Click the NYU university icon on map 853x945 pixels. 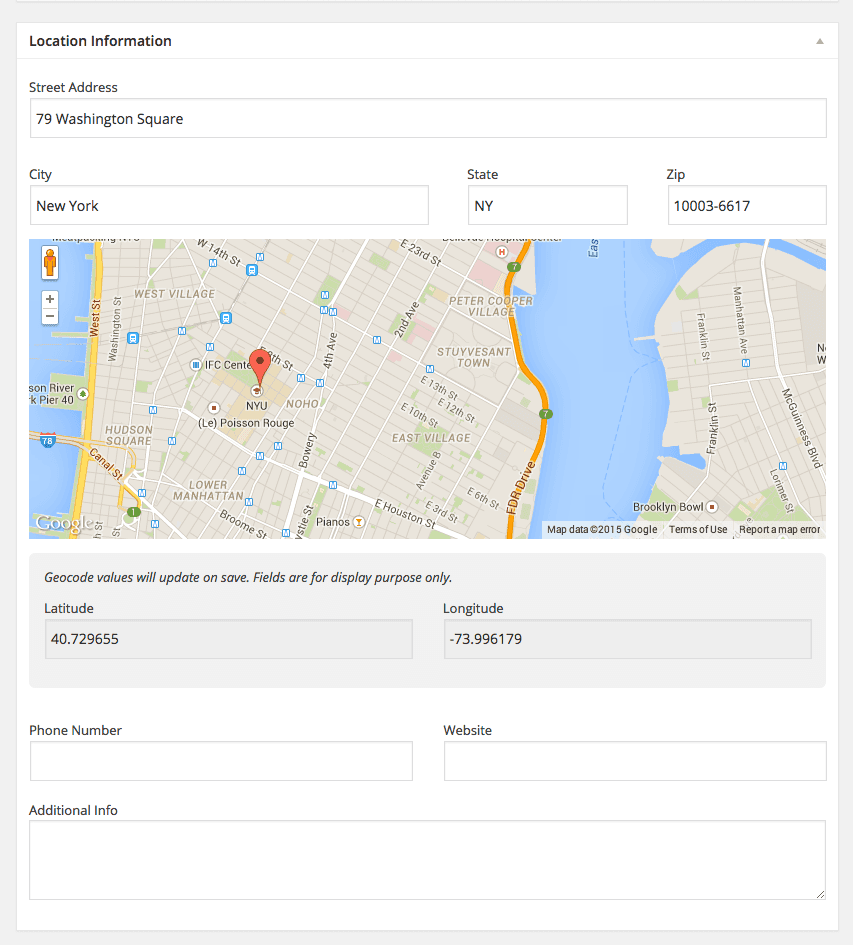[257, 391]
